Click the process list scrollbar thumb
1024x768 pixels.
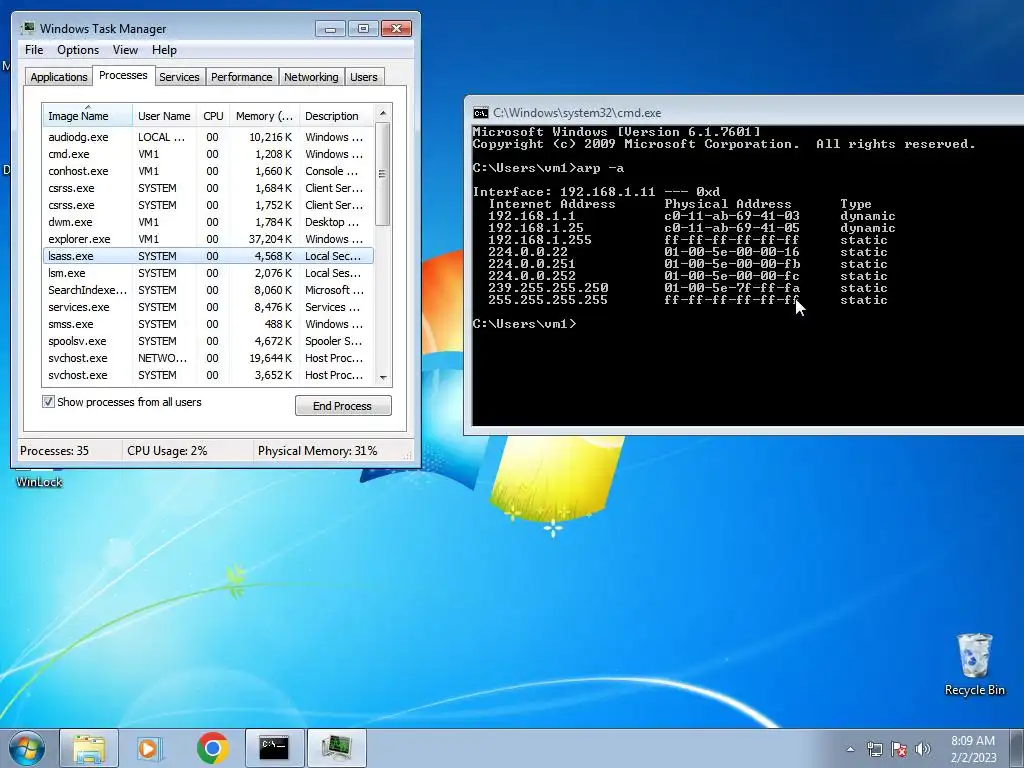[383, 174]
